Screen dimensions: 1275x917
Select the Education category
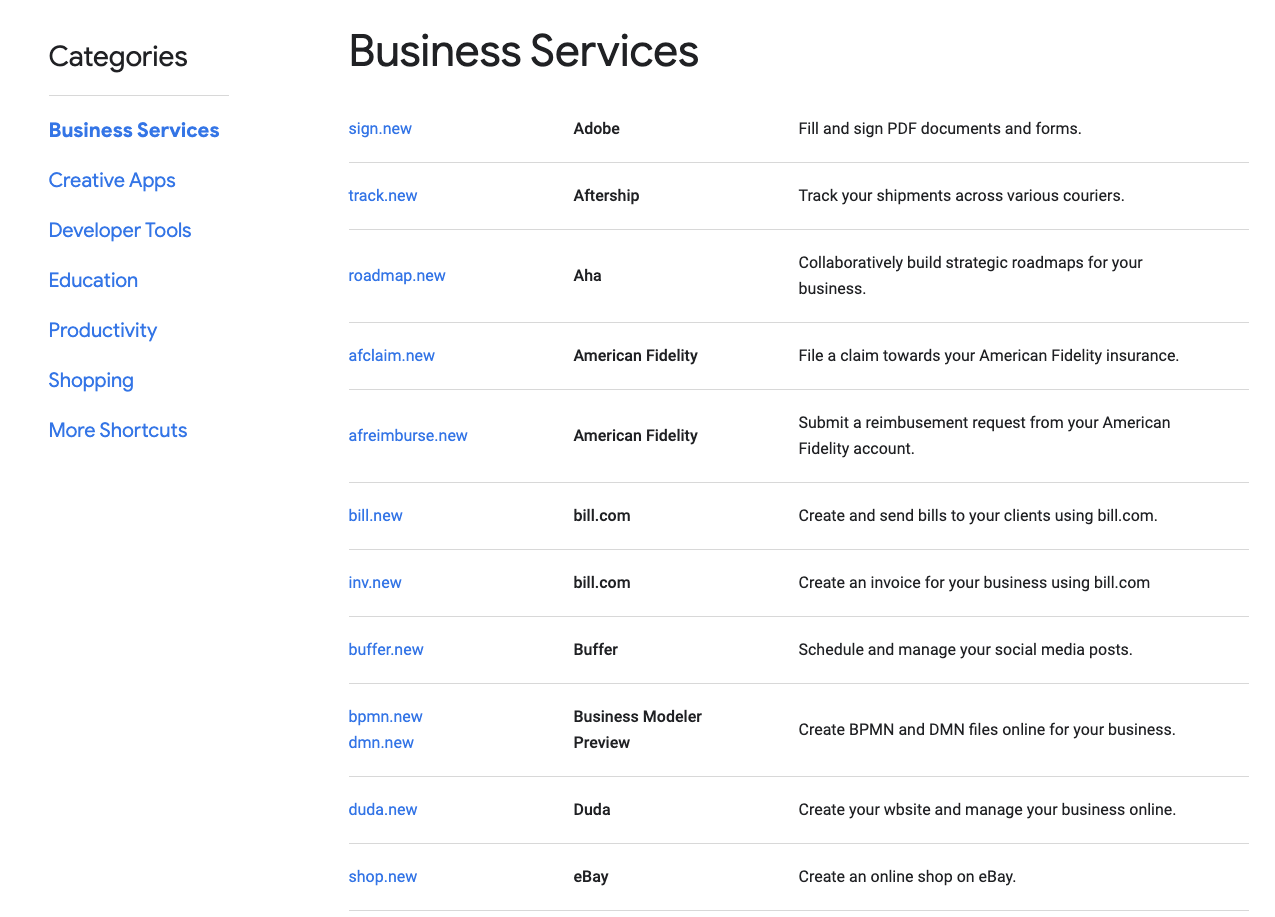(x=93, y=280)
